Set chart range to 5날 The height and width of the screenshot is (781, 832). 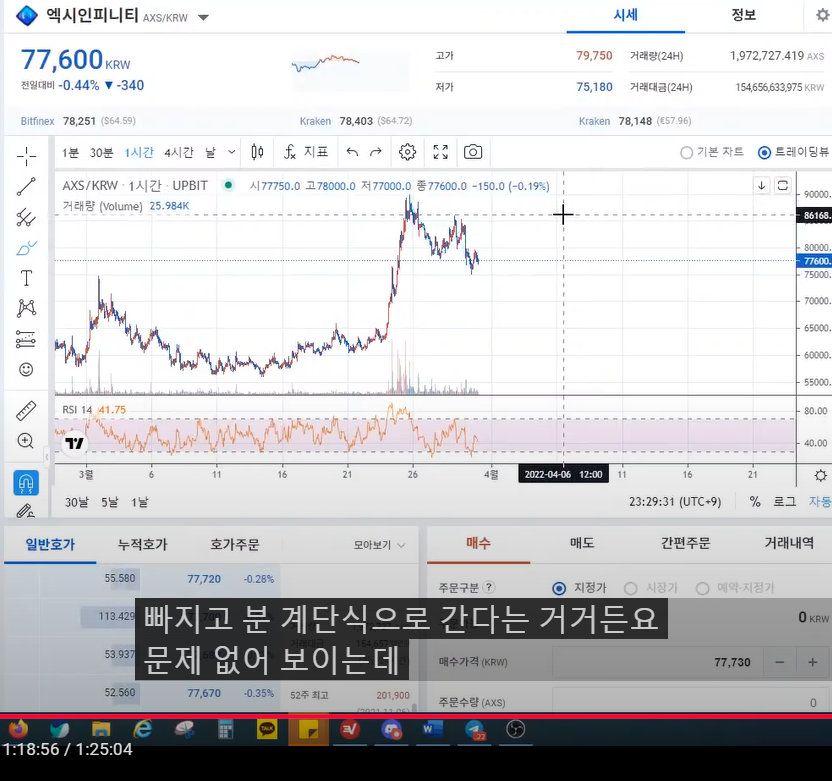(110, 502)
